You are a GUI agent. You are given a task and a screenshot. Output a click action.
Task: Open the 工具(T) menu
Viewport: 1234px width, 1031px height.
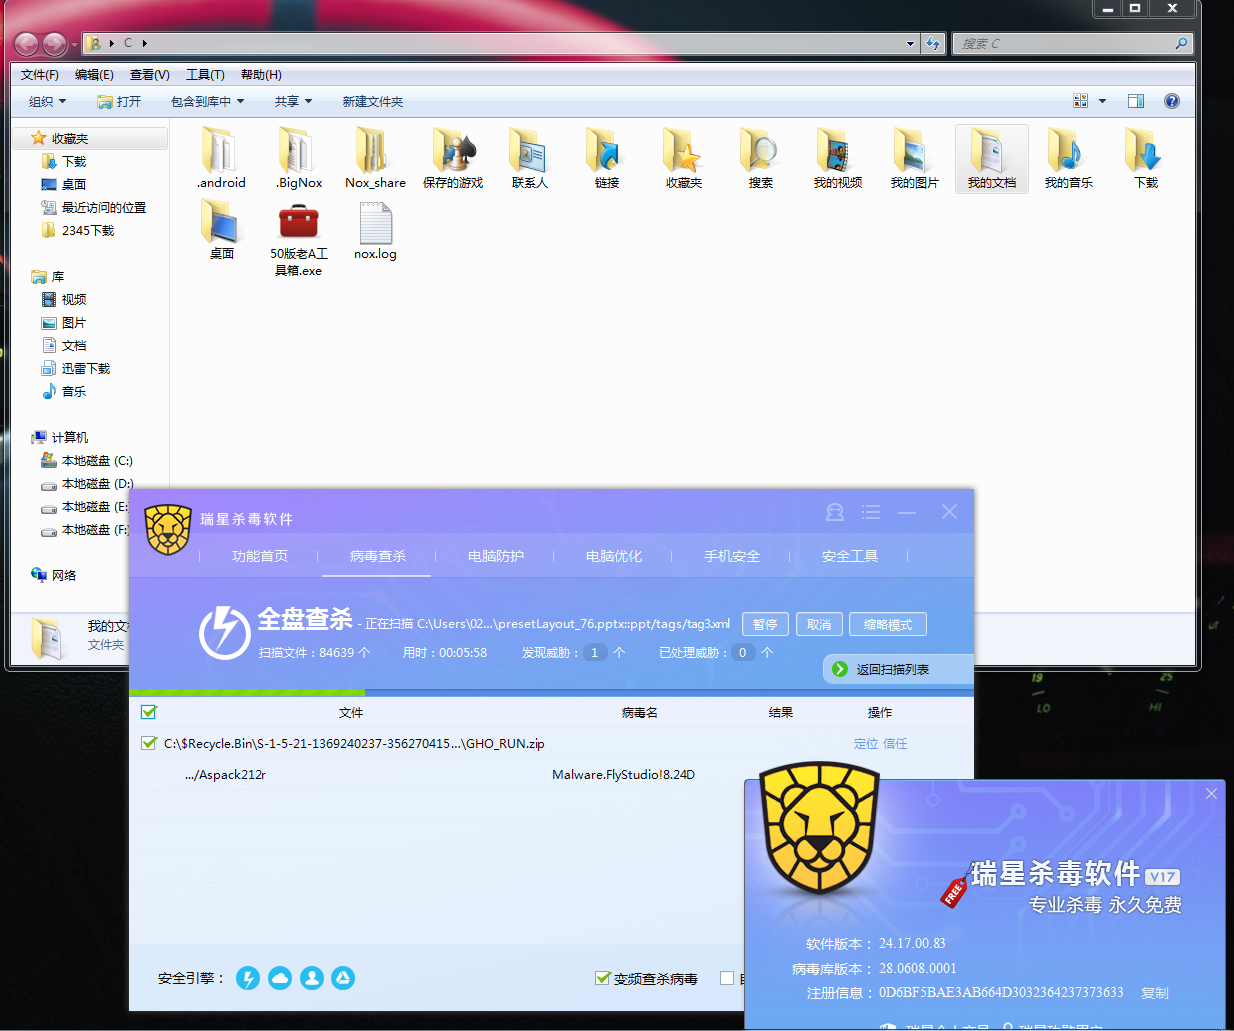tap(205, 75)
